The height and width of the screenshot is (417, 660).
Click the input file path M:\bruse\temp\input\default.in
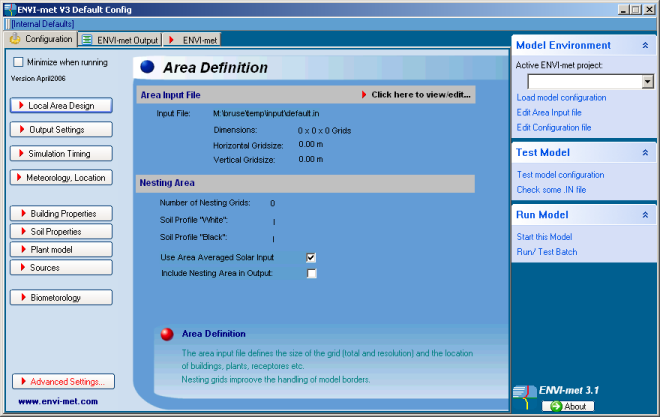click(x=266, y=114)
